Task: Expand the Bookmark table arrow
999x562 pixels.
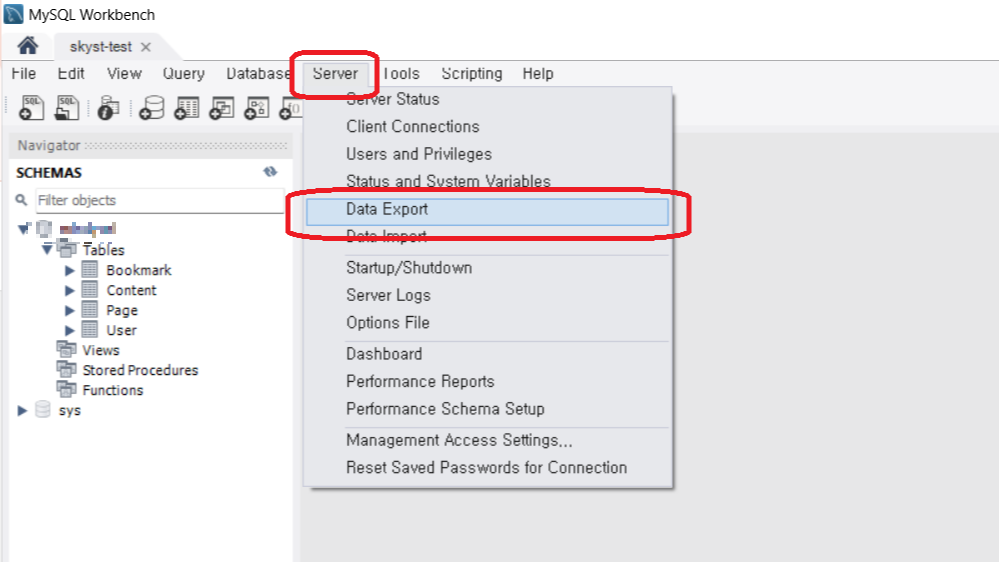Action: tap(69, 270)
